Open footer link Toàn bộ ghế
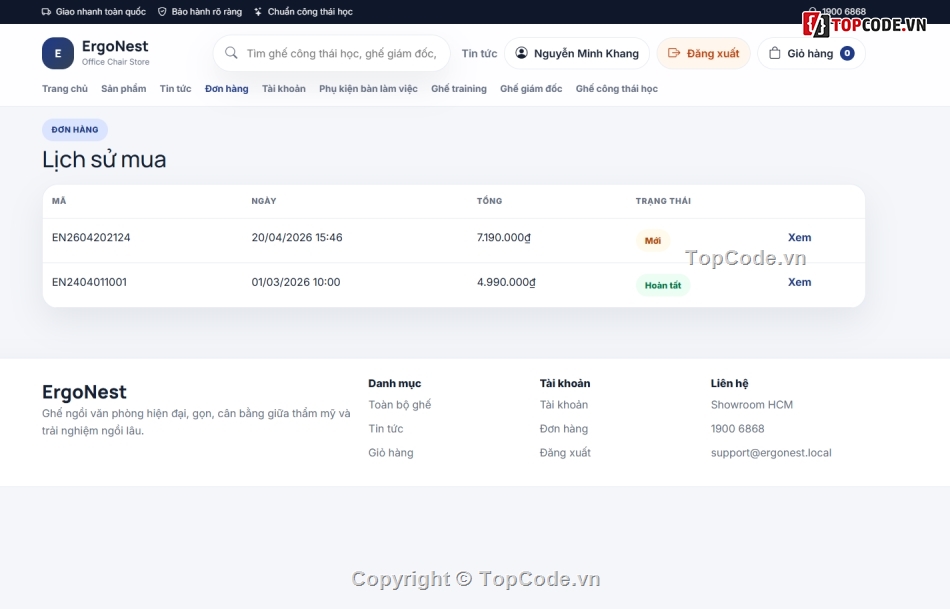The image size is (950, 609). [x=400, y=405]
